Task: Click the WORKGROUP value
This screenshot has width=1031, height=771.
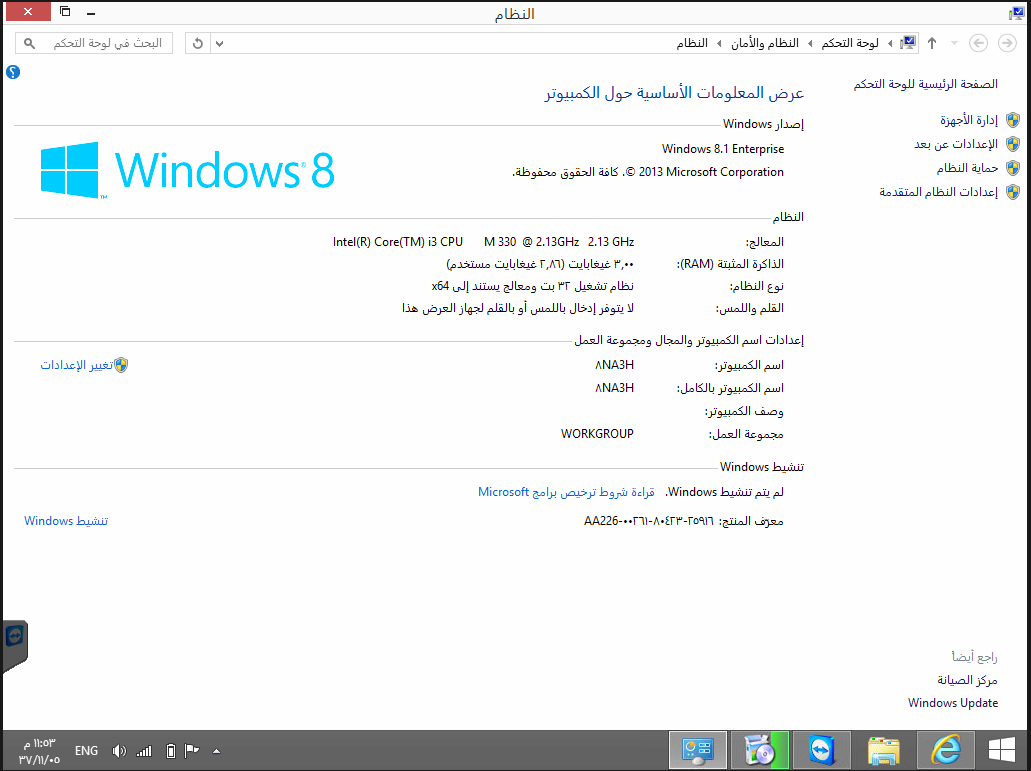Action: tap(597, 434)
